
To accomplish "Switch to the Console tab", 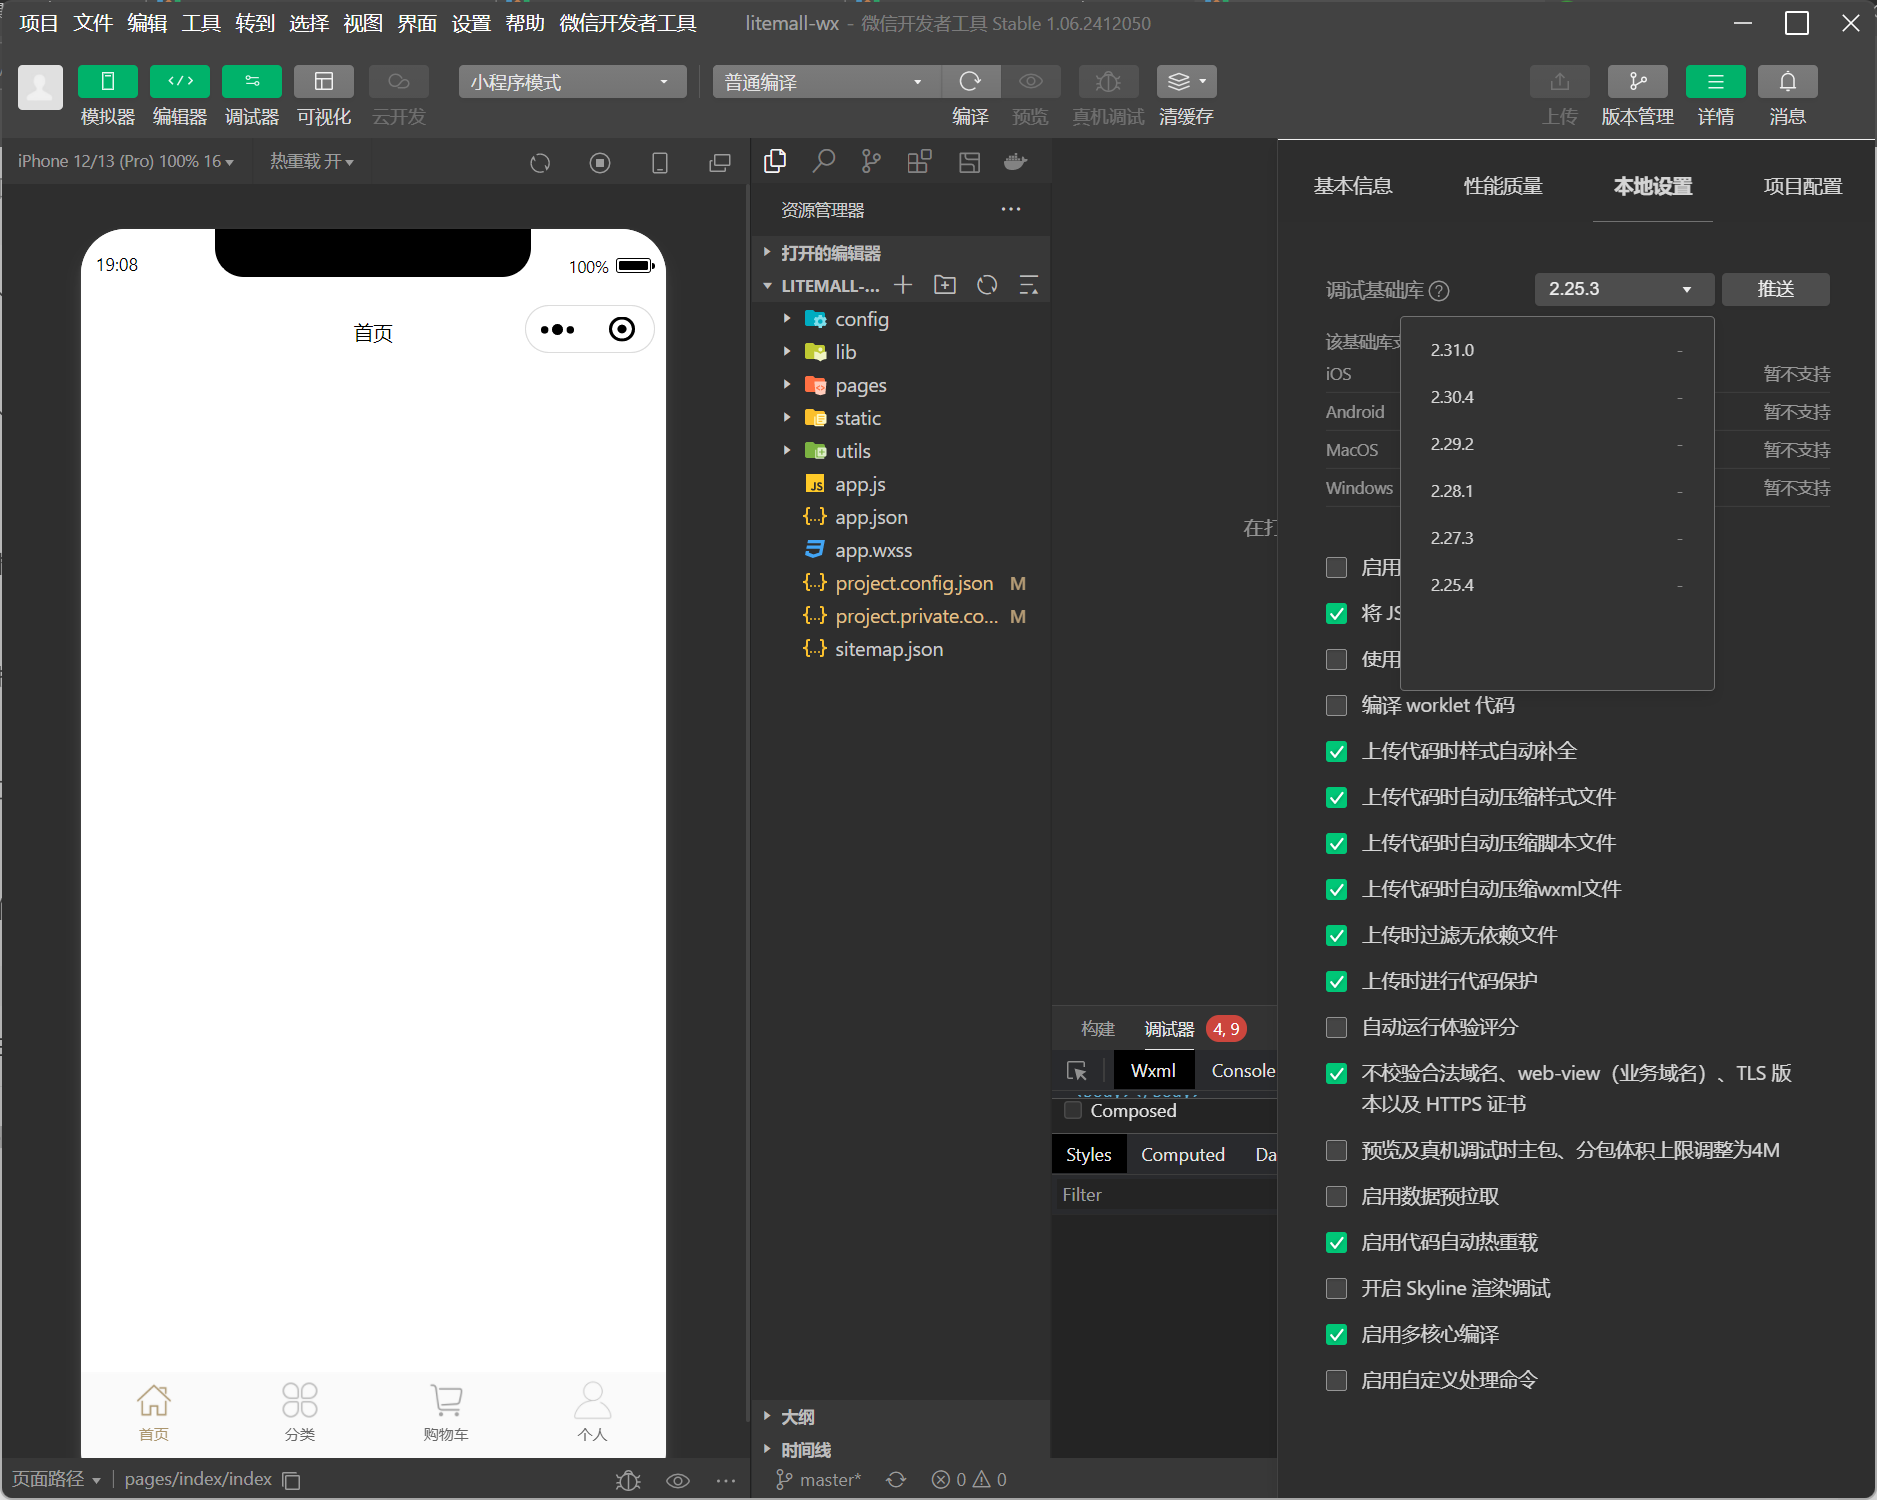I will 1243,1071.
